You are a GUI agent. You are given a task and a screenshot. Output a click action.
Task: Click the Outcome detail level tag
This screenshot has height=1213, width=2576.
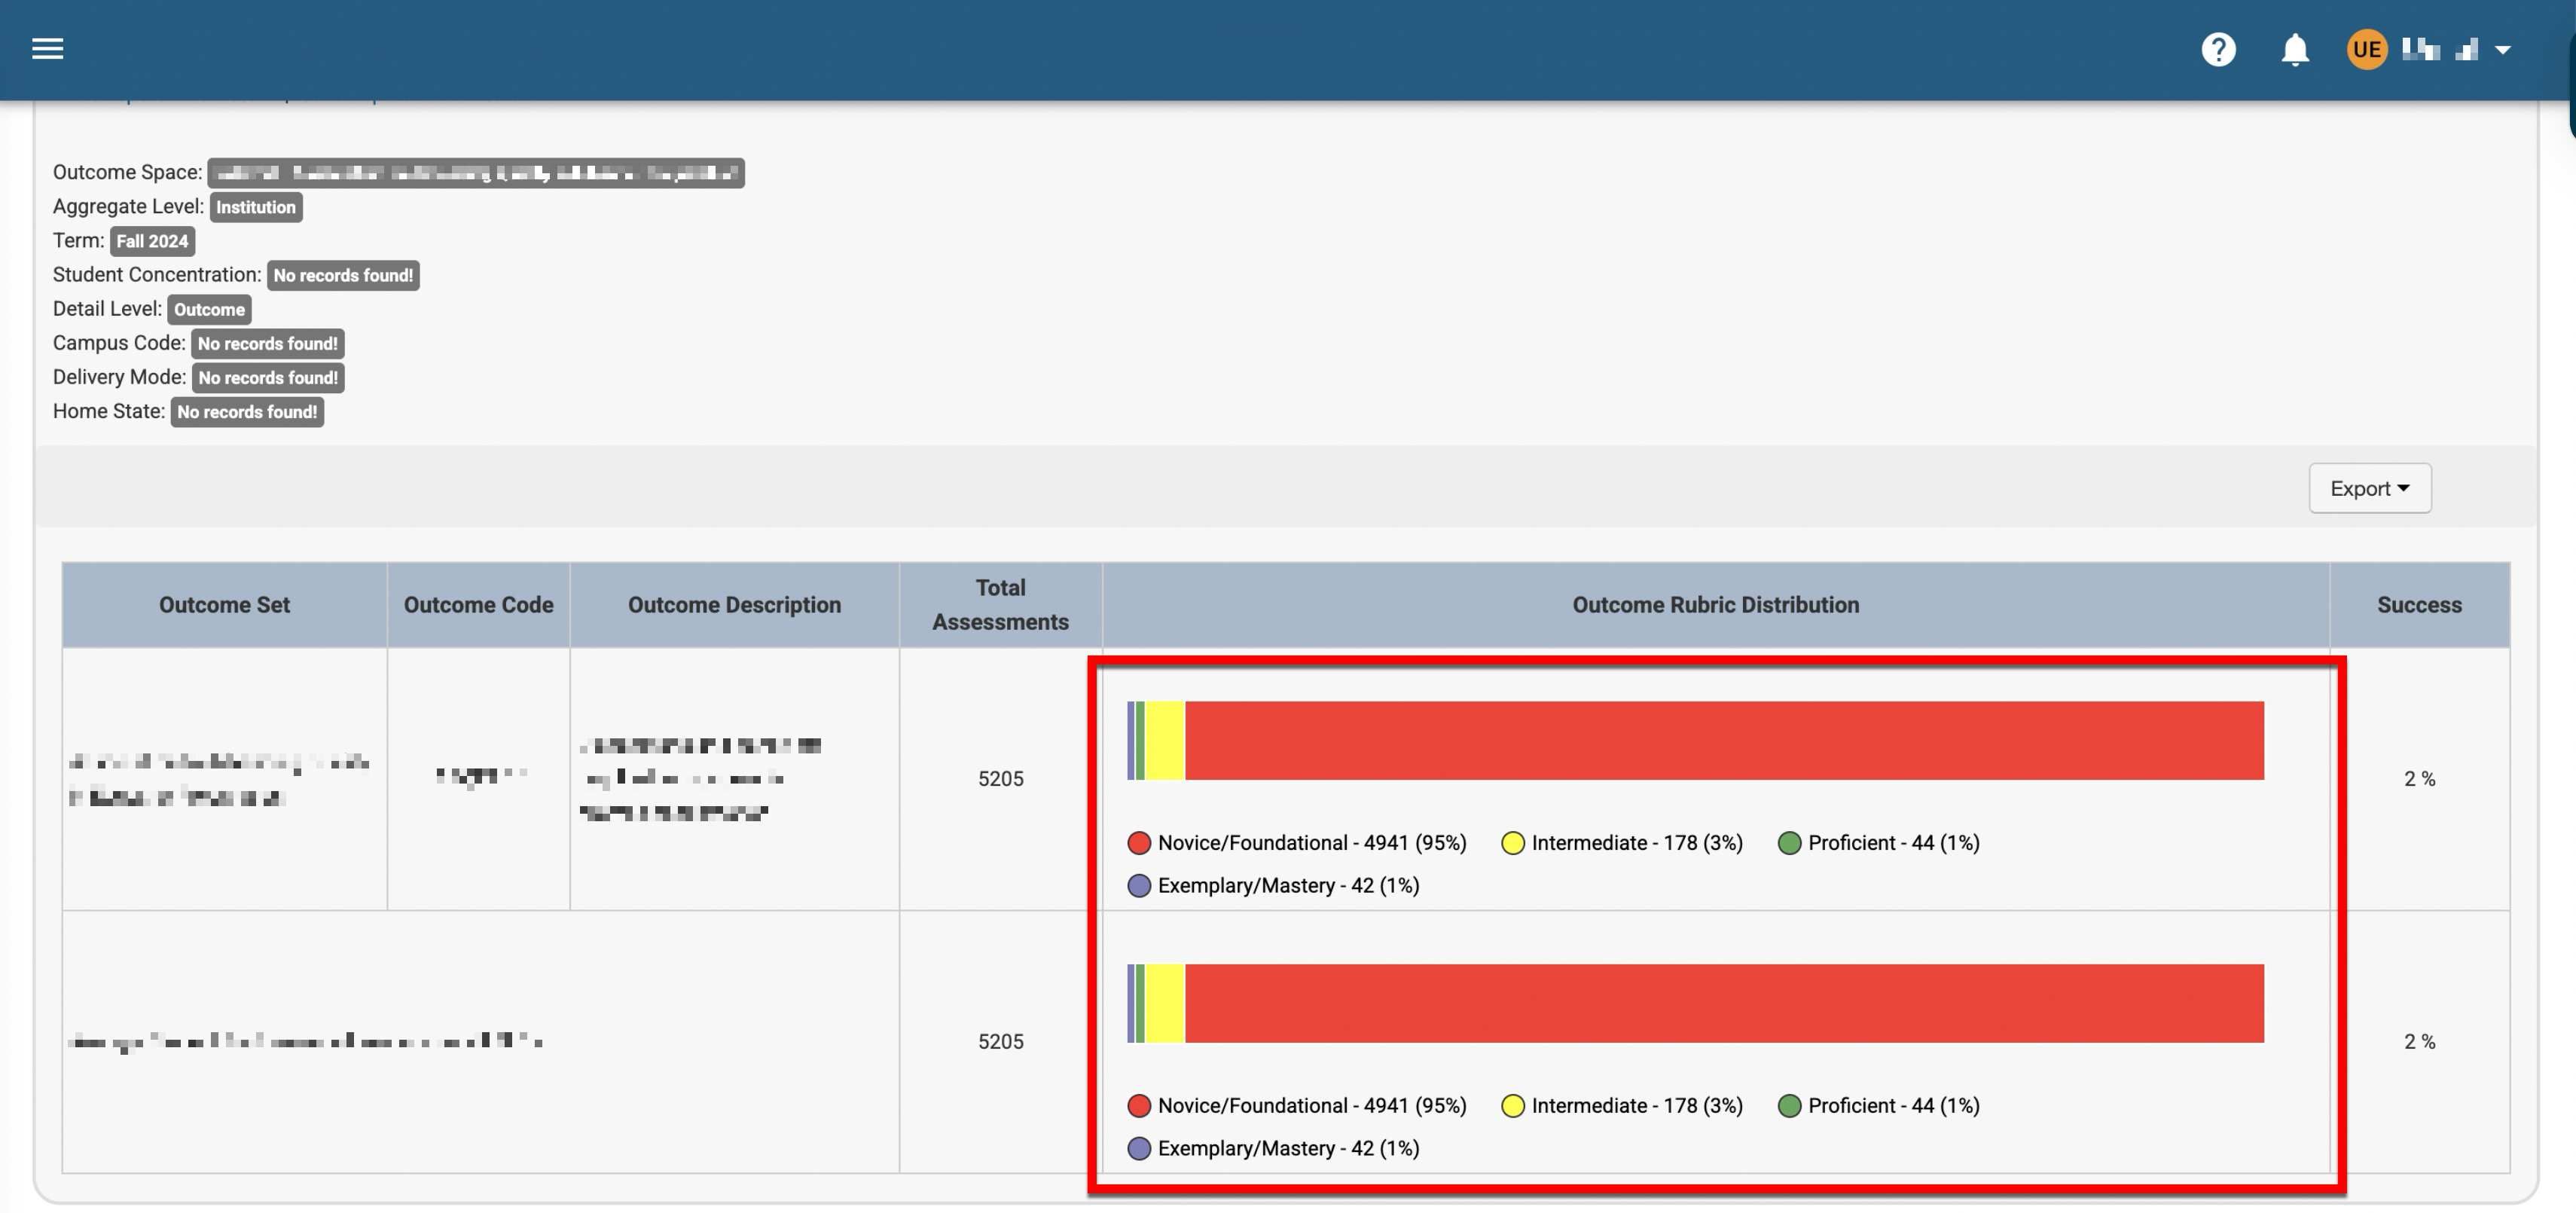pyautogui.click(x=209, y=309)
